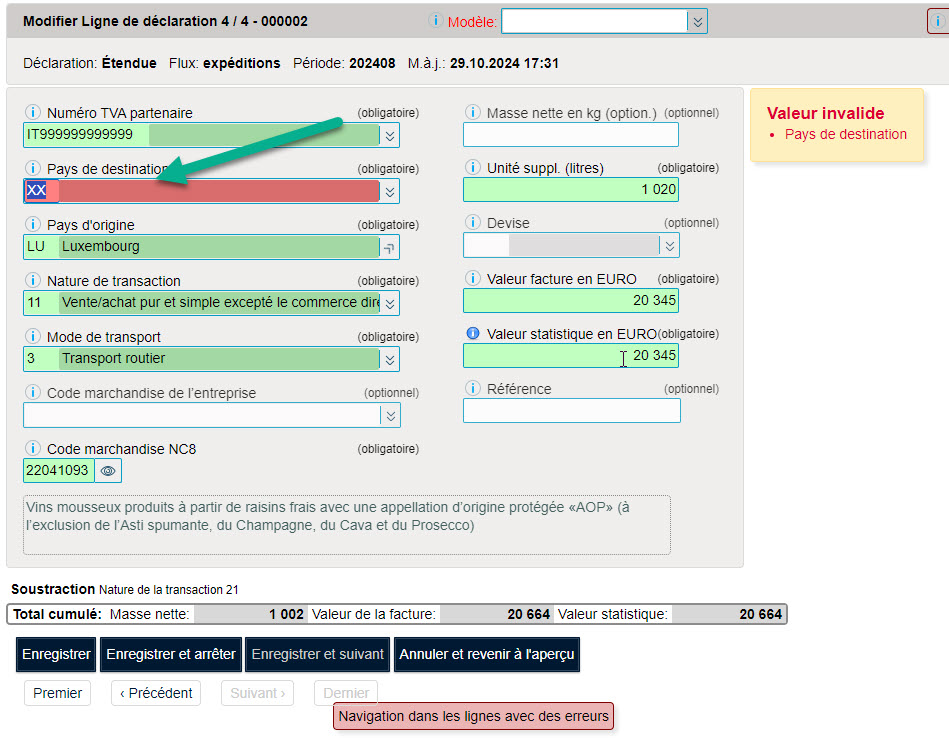Screen dimensions: 949x738
Task: Click the Masse nette en kg input
Action: point(571,134)
